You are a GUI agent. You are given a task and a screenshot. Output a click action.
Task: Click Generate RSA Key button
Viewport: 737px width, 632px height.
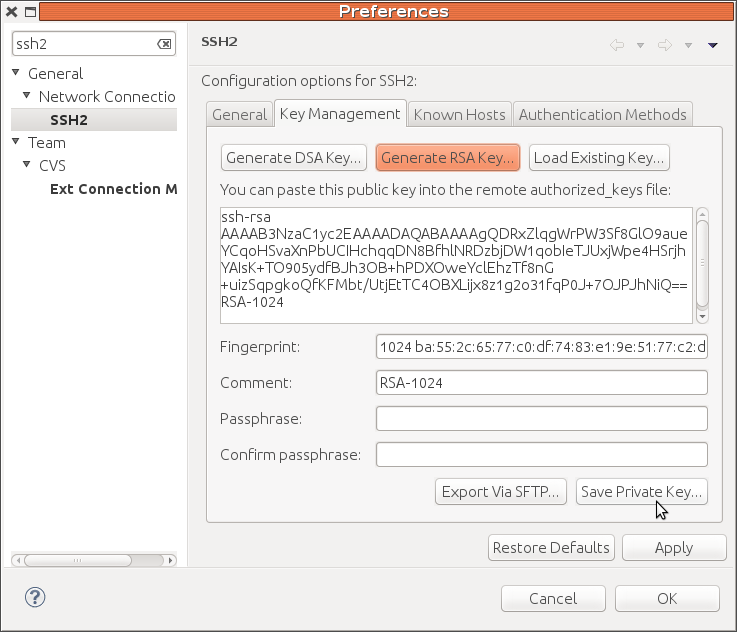point(447,158)
